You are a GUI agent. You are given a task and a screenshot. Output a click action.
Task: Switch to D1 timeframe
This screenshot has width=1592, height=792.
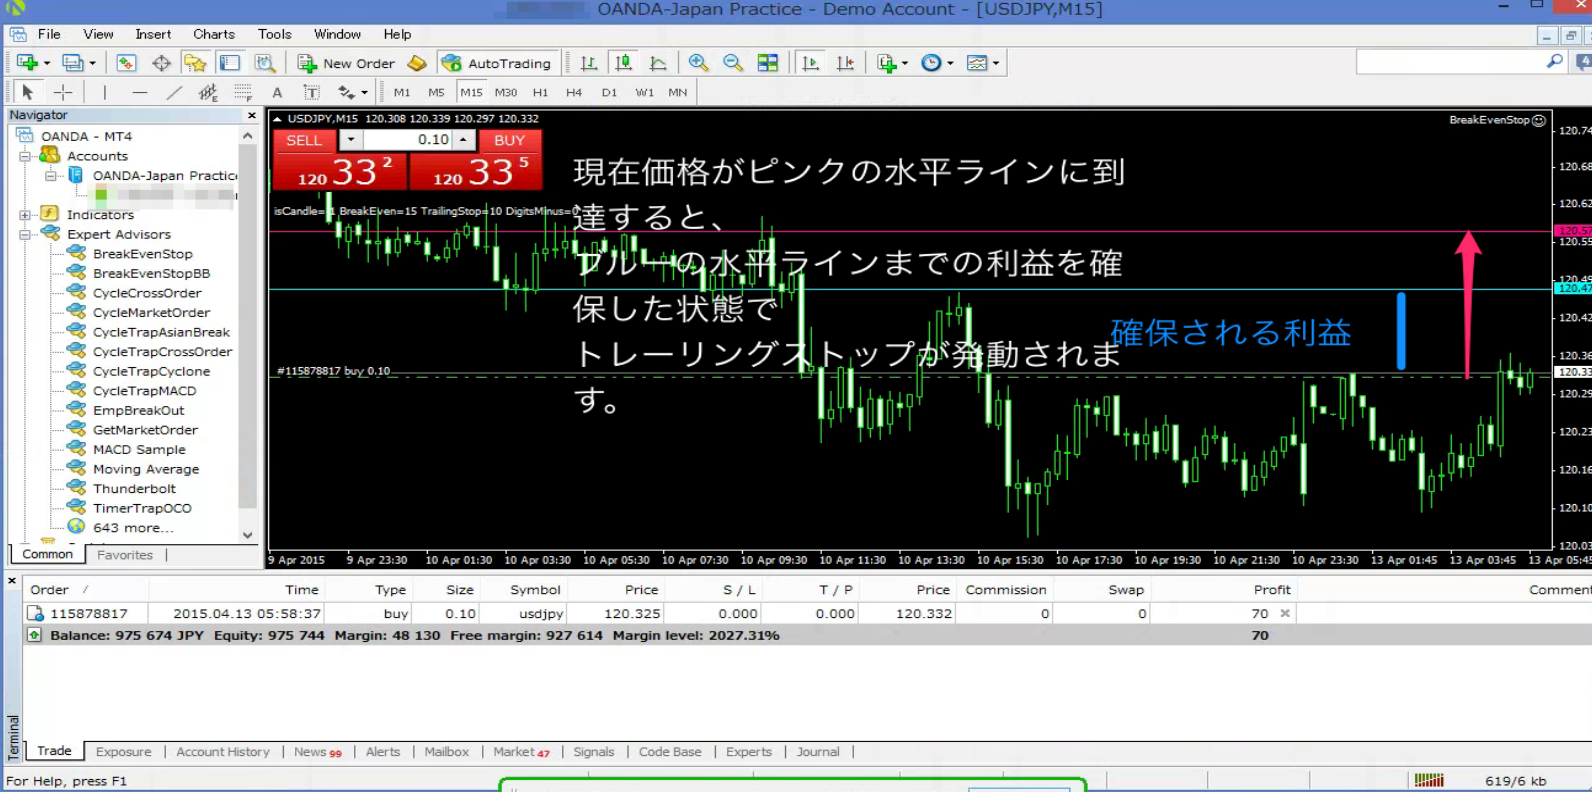[609, 92]
